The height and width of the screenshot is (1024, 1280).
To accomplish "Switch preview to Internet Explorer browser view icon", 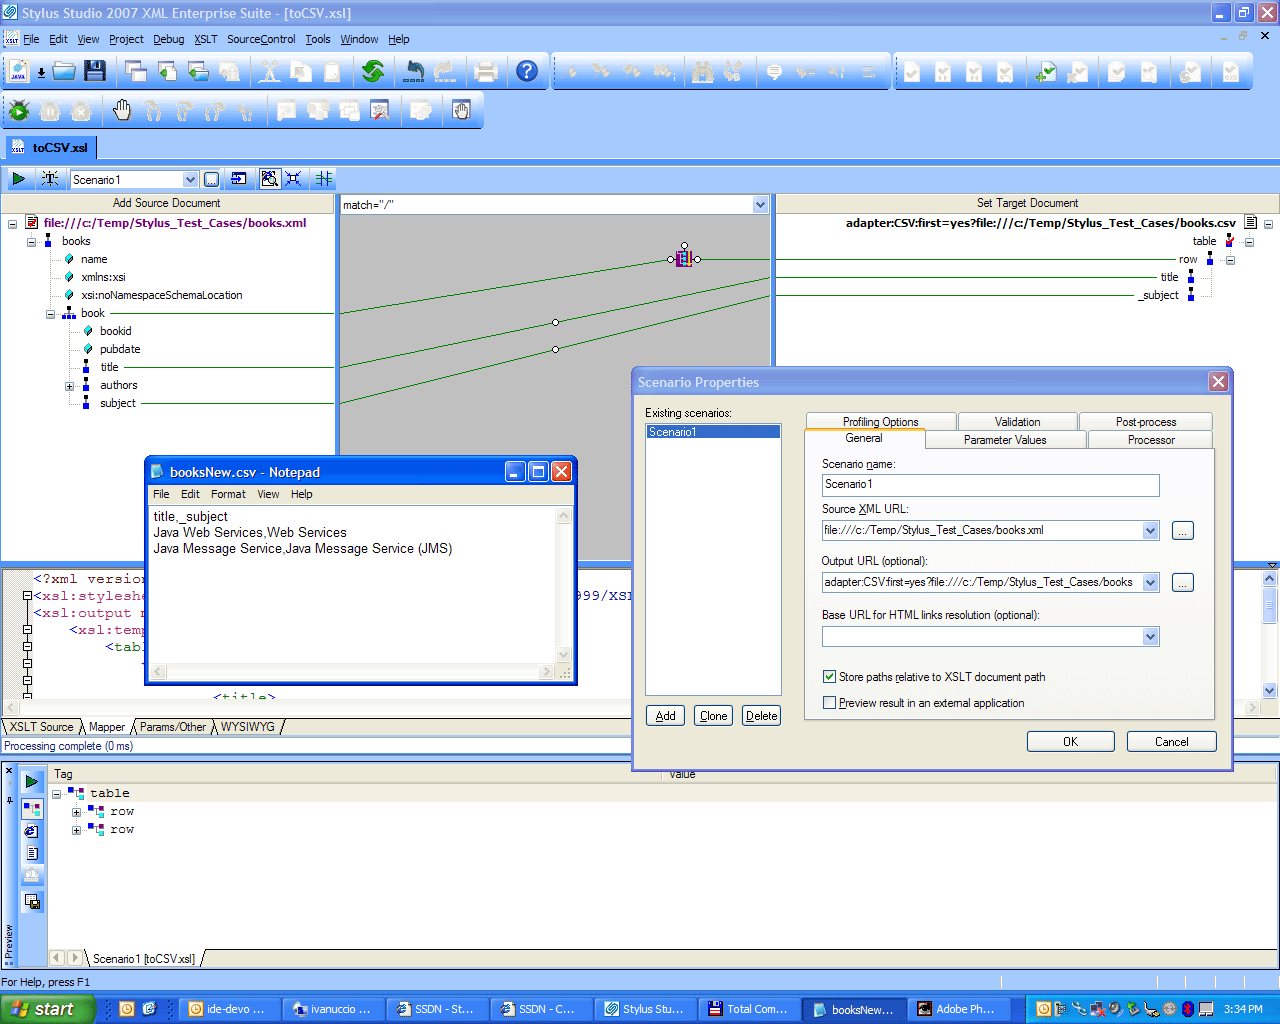I will (32, 830).
